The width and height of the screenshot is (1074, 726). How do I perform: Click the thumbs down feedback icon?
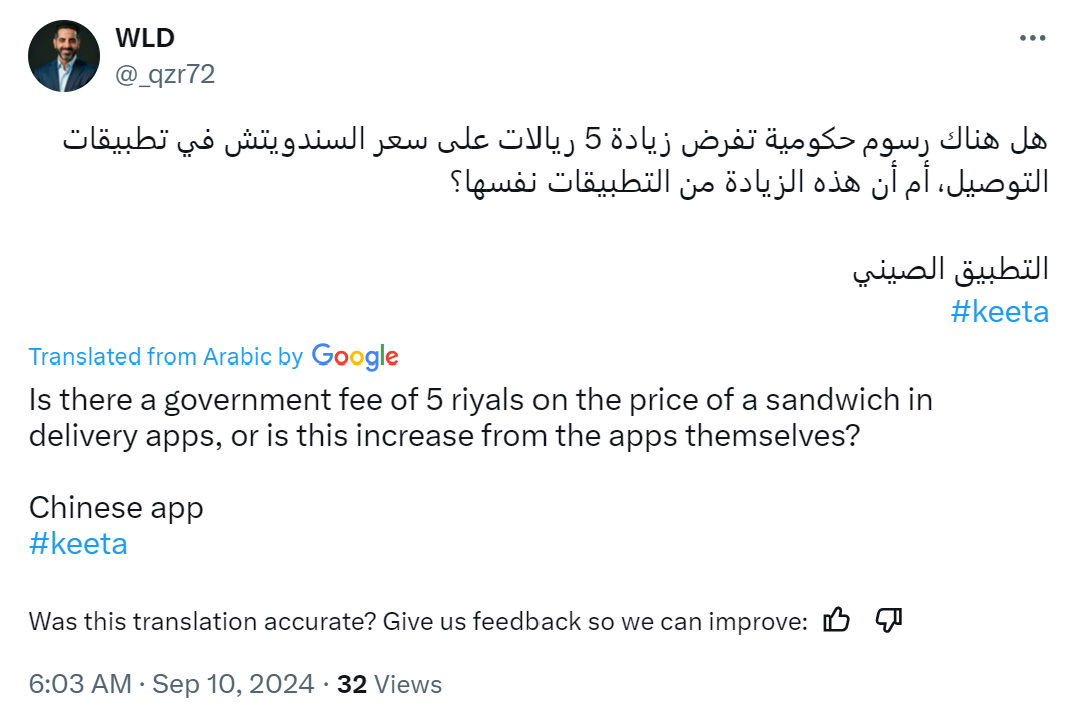coord(889,621)
